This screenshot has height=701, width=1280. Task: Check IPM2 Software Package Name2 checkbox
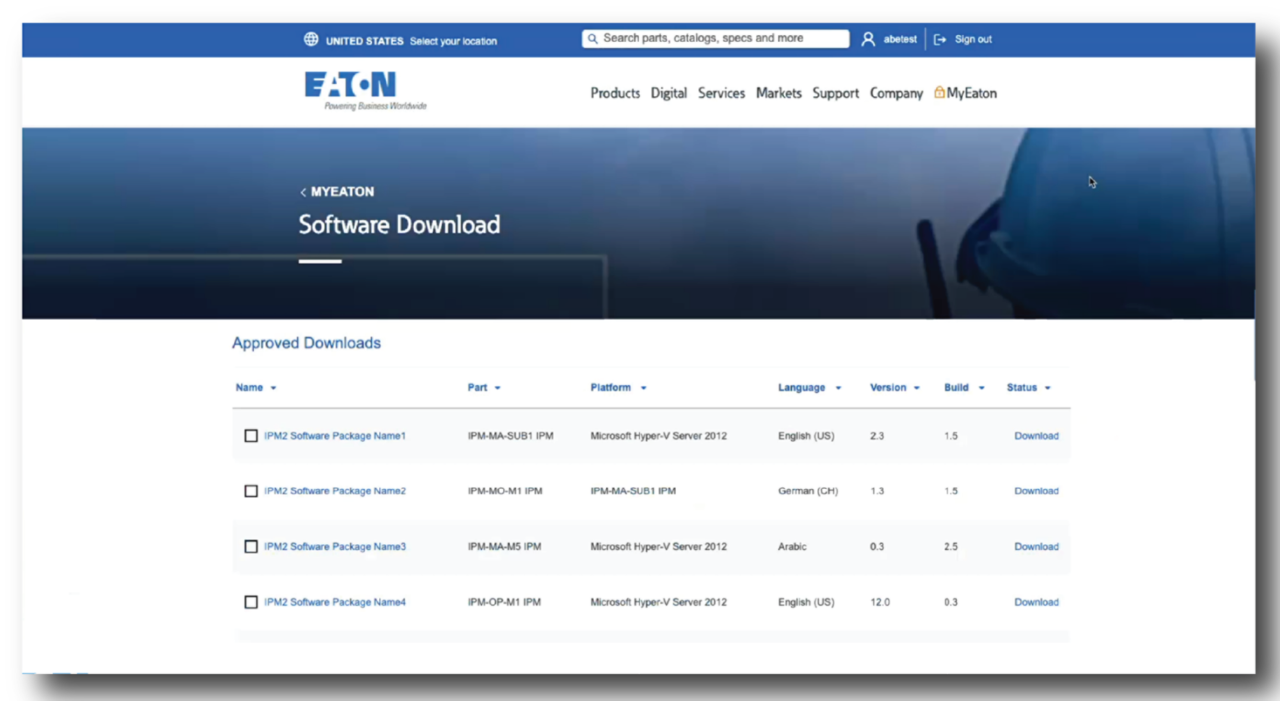251,491
